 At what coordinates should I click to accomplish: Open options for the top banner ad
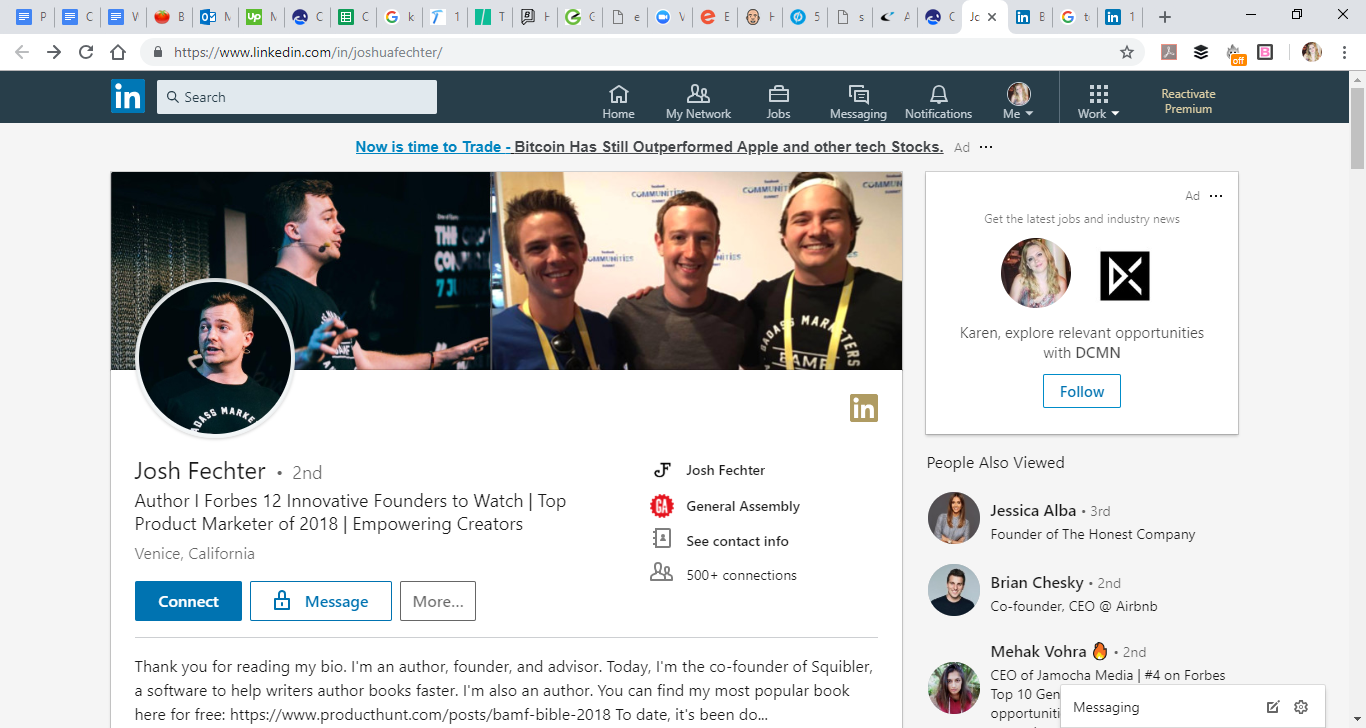click(x=986, y=147)
